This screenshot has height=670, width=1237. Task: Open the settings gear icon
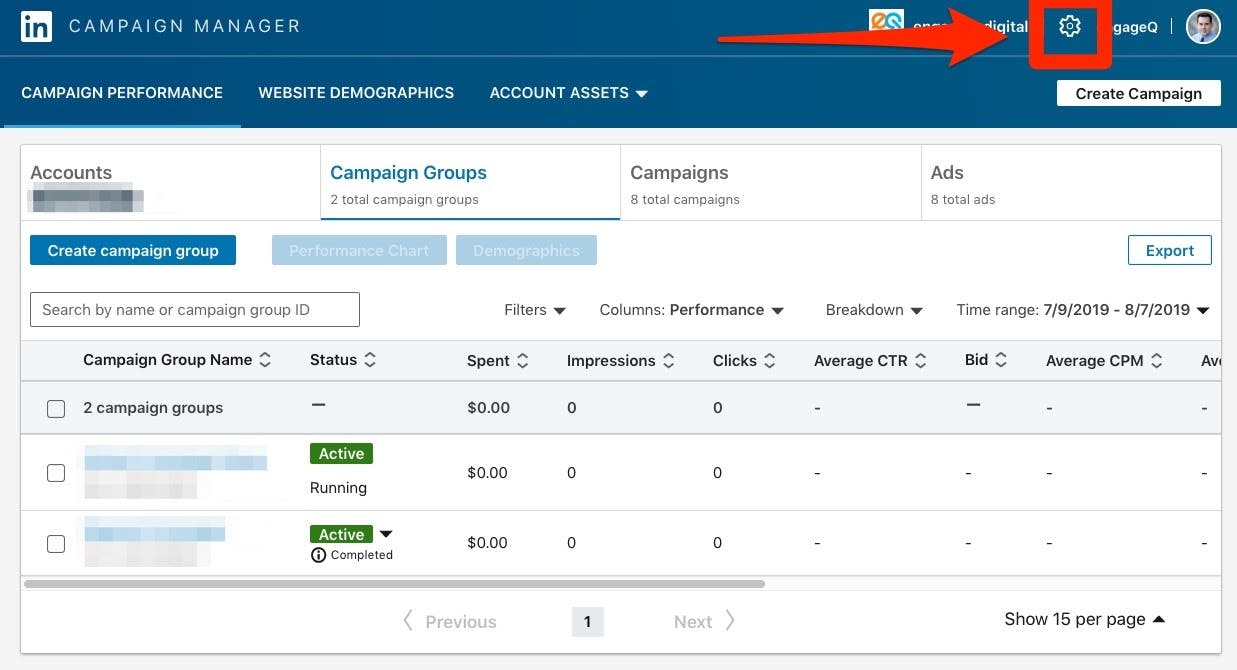tap(1070, 27)
